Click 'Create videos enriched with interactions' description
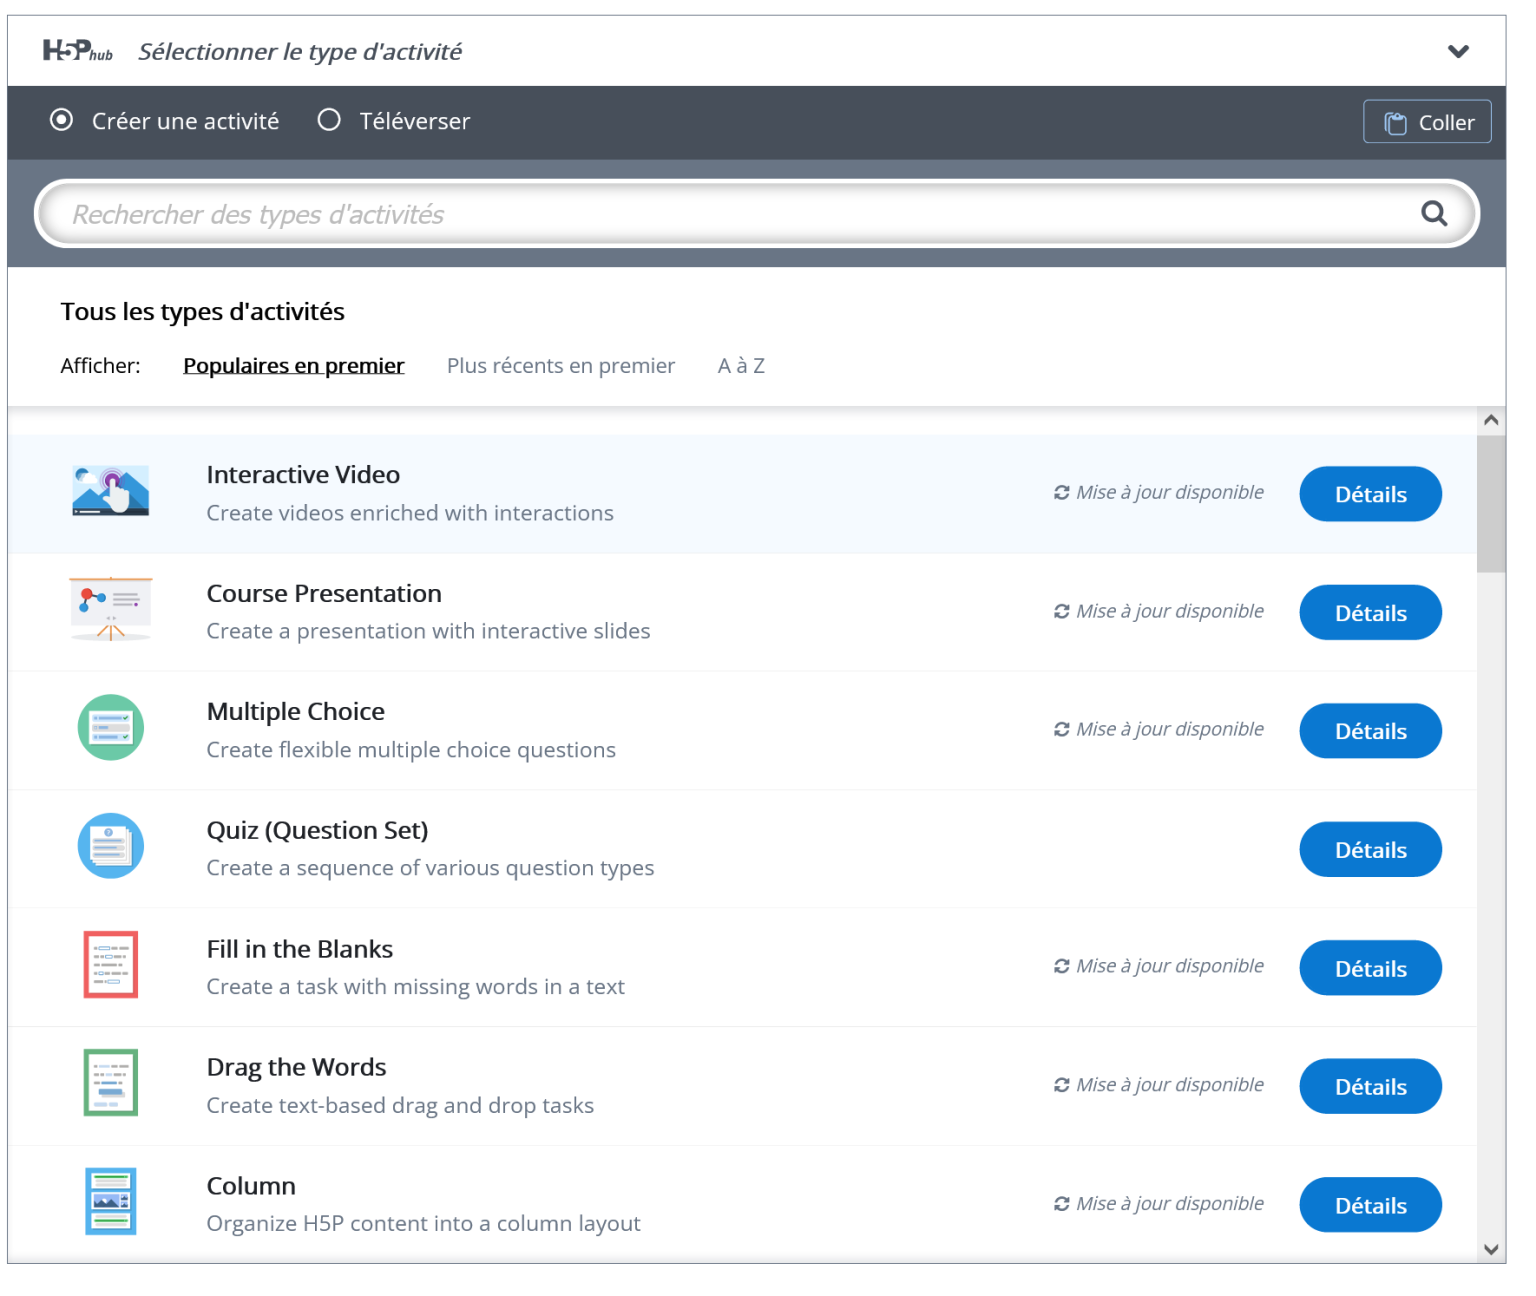 click(410, 513)
